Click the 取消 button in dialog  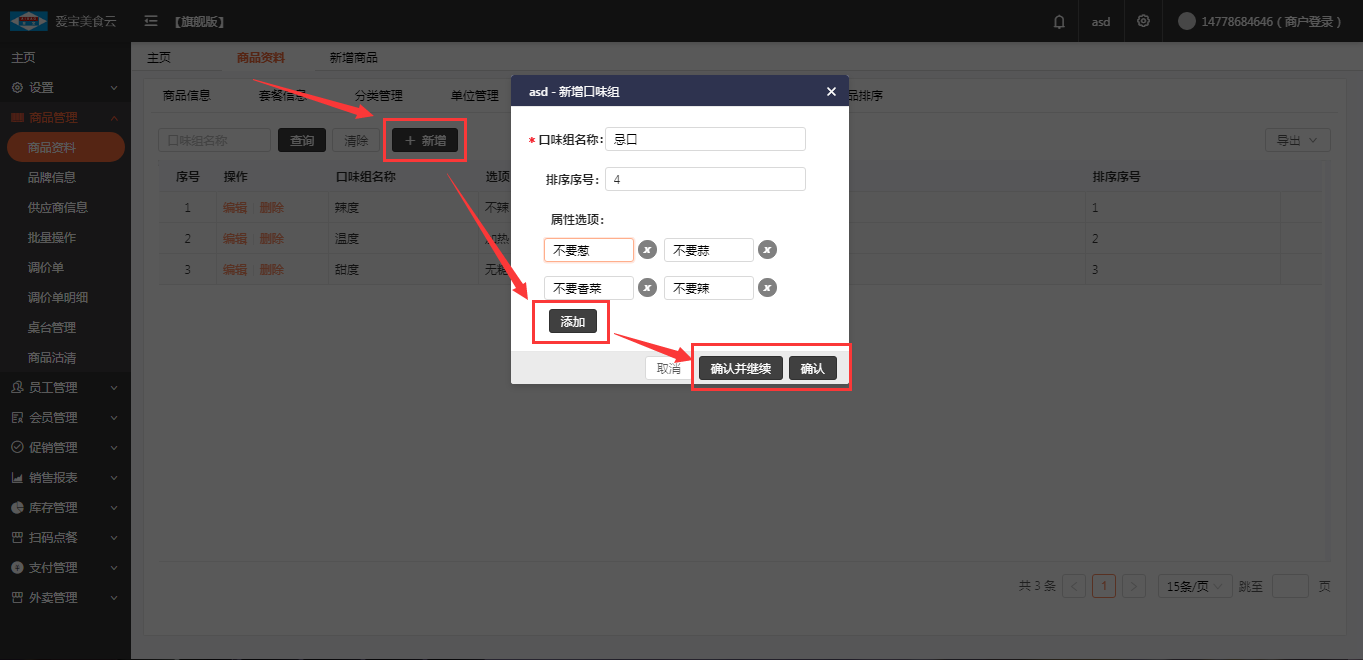point(668,368)
